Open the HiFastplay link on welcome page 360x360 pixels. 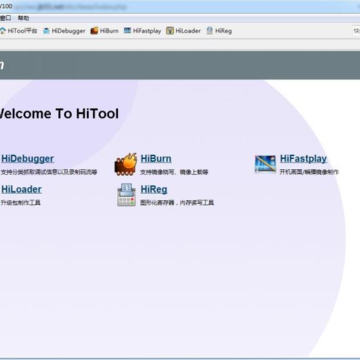point(303,159)
